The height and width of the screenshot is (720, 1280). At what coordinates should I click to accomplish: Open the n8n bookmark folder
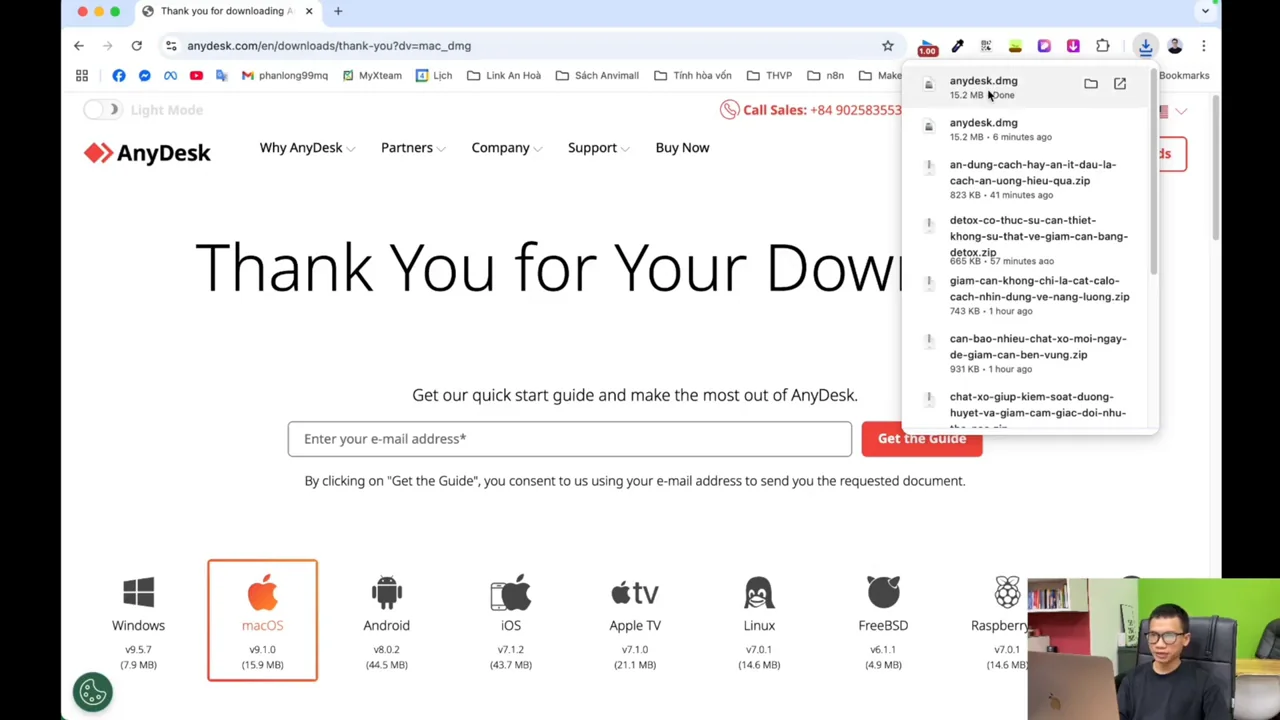[x=826, y=76]
